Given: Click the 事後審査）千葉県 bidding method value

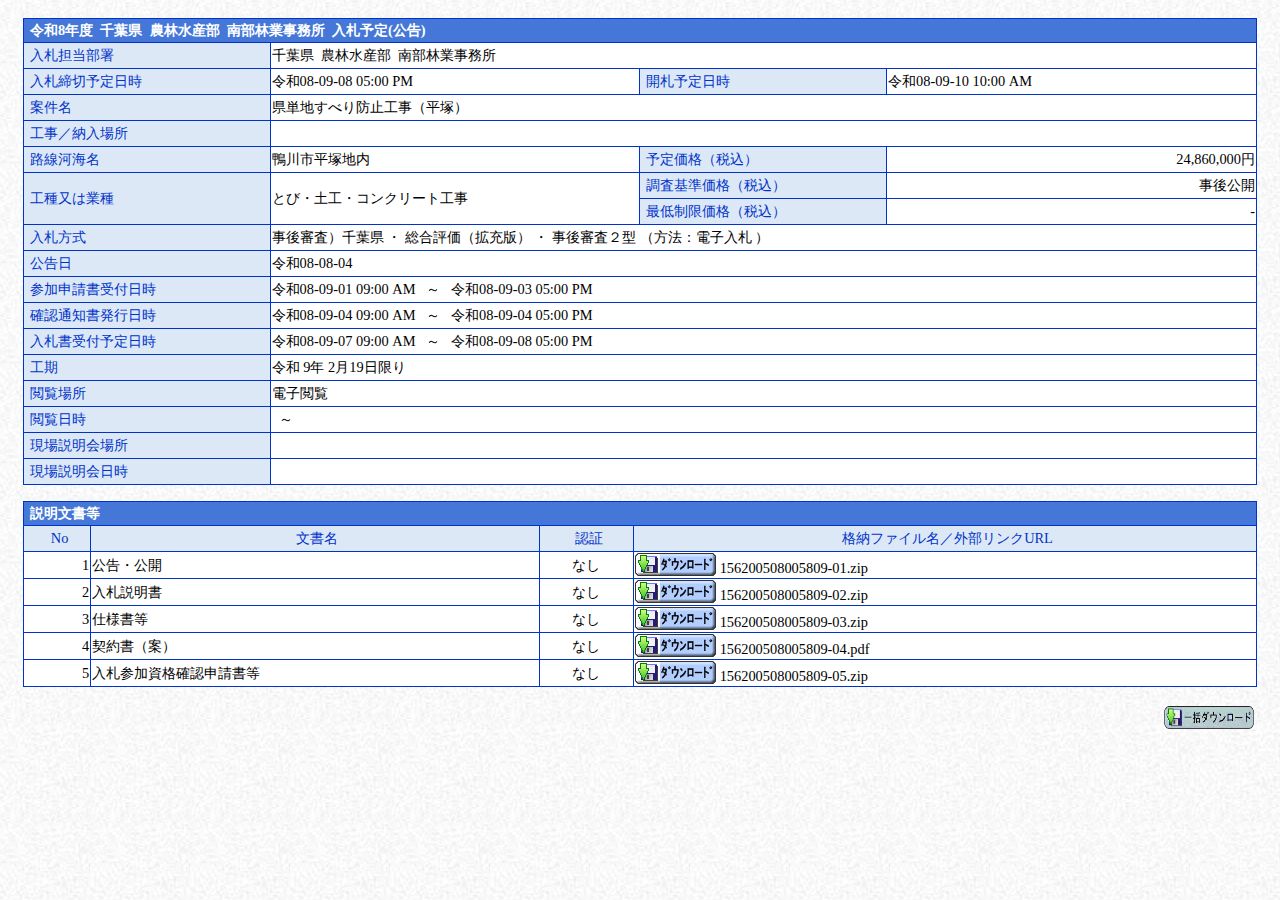Looking at the screenshot, I should pyautogui.click(x=519, y=237).
